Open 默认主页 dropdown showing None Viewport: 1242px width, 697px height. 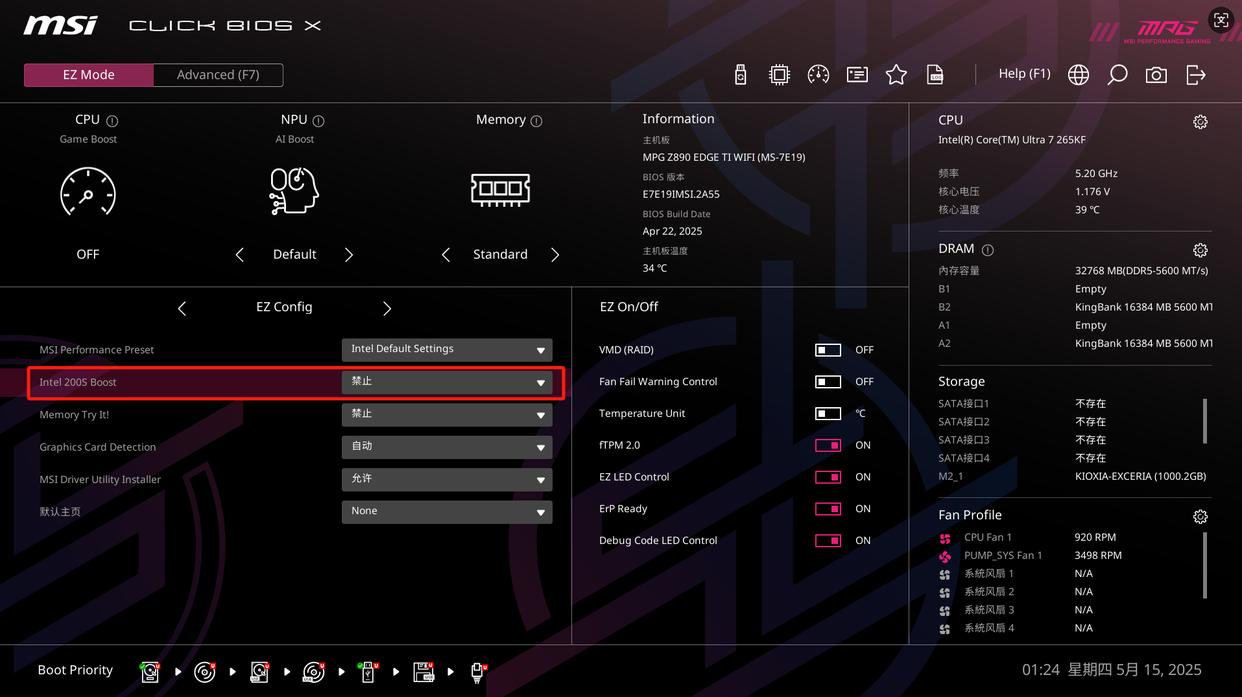click(x=447, y=511)
